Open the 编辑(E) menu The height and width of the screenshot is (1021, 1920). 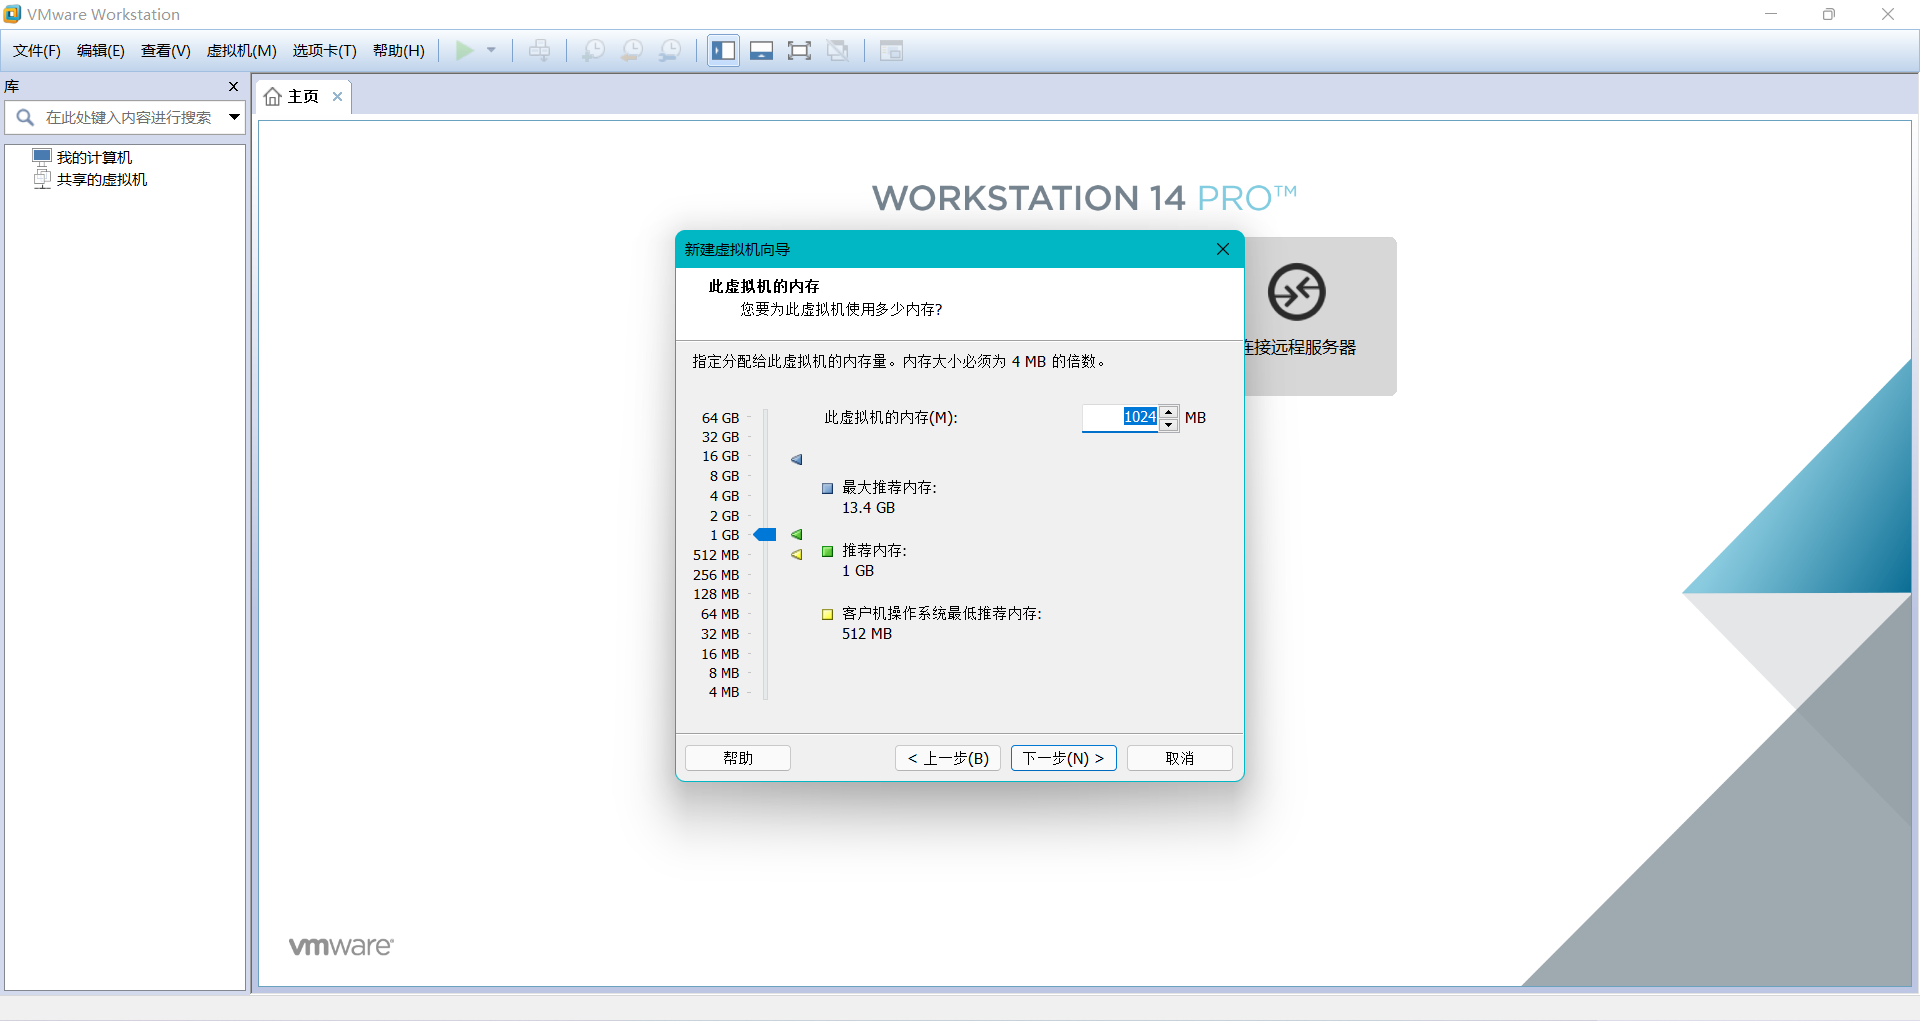tap(101, 51)
